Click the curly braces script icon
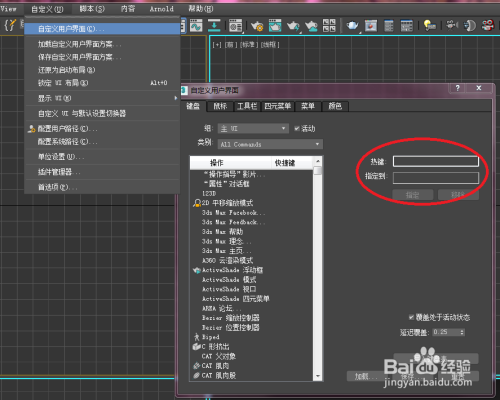500x400 pixels. point(10,25)
